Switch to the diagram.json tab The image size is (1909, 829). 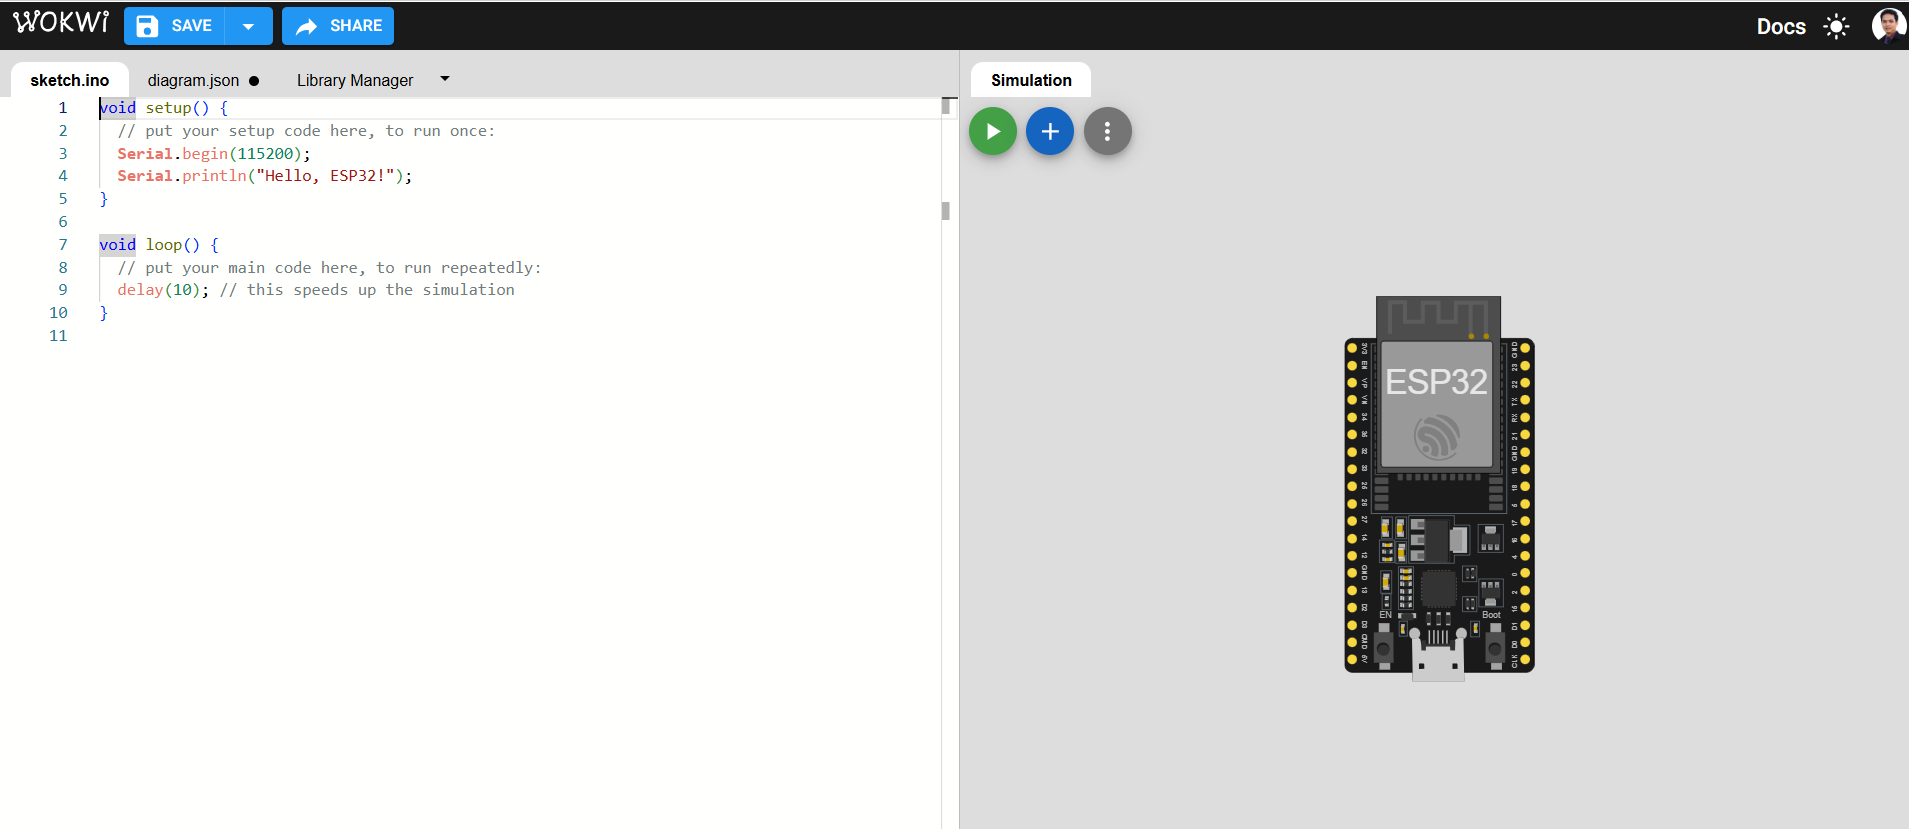tap(194, 80)
